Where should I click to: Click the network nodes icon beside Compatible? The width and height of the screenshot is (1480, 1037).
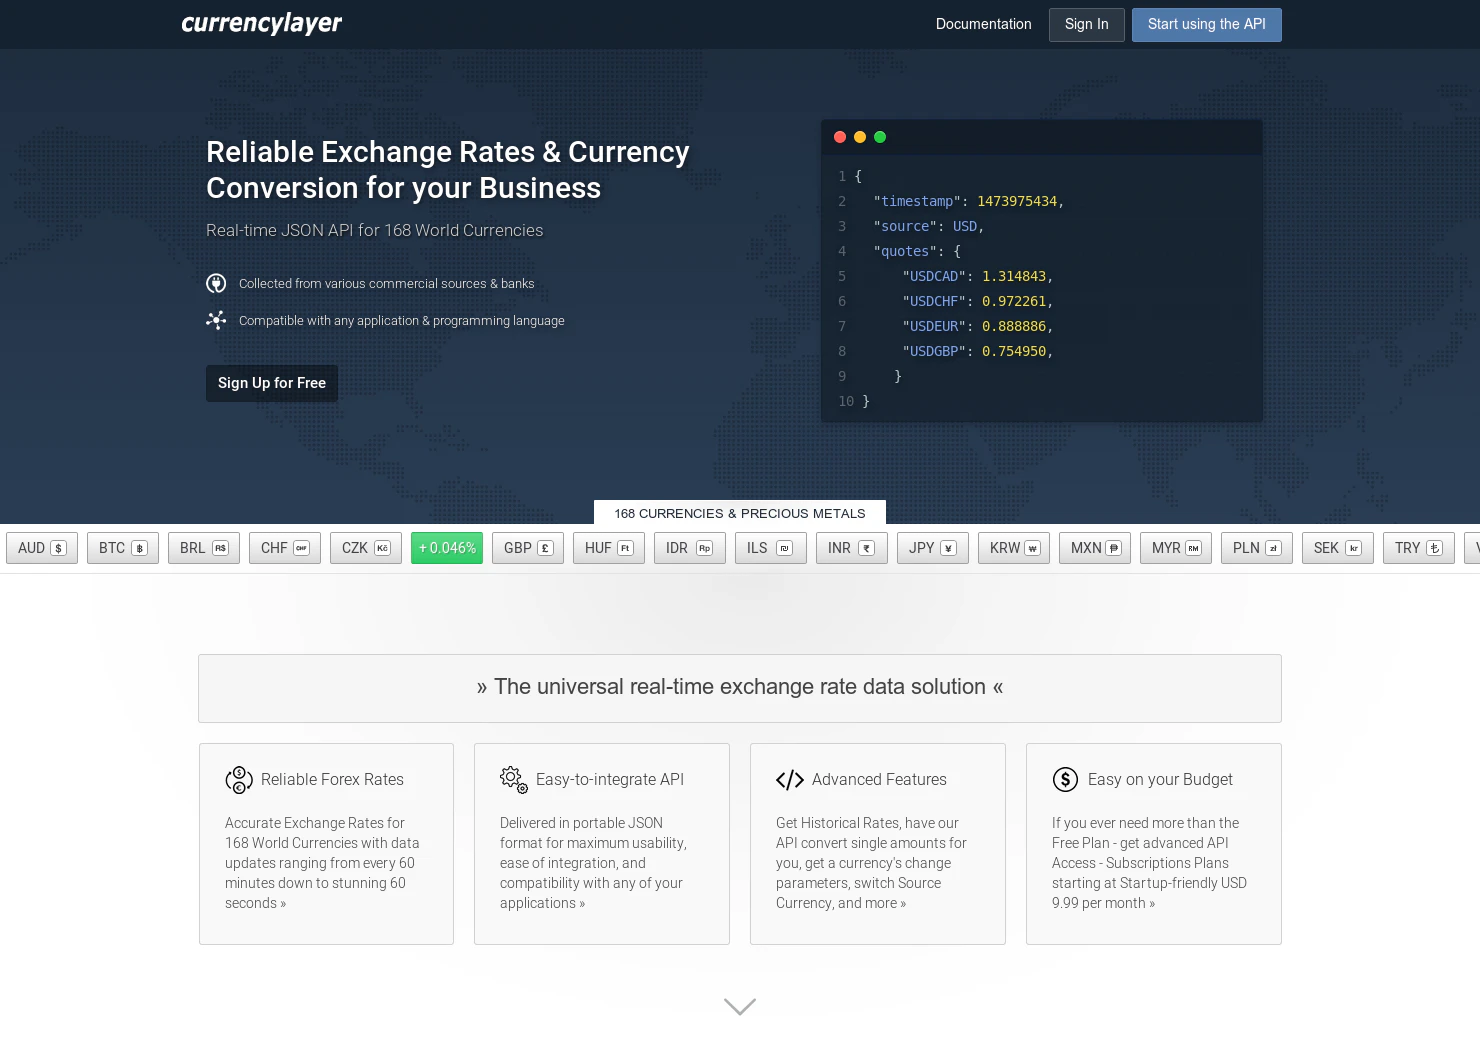(216, 321)
